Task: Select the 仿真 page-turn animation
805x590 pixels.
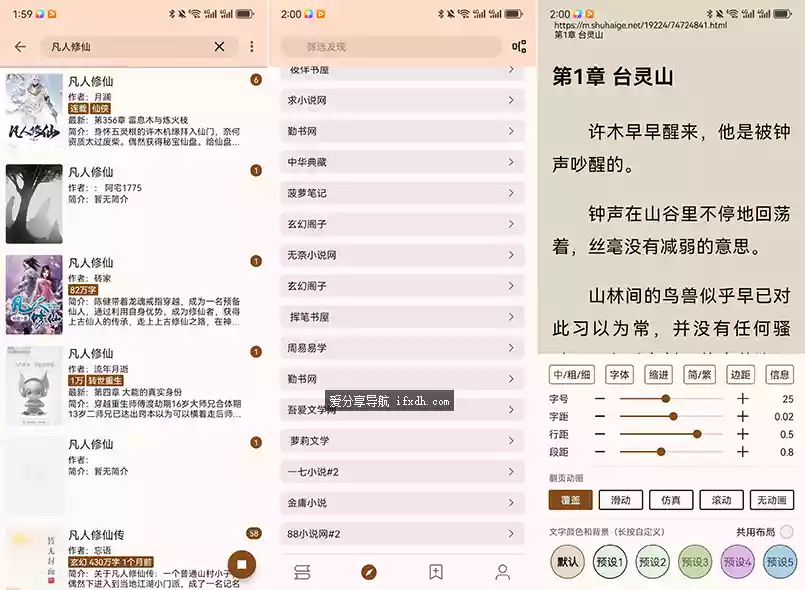Action: [670, 499]
